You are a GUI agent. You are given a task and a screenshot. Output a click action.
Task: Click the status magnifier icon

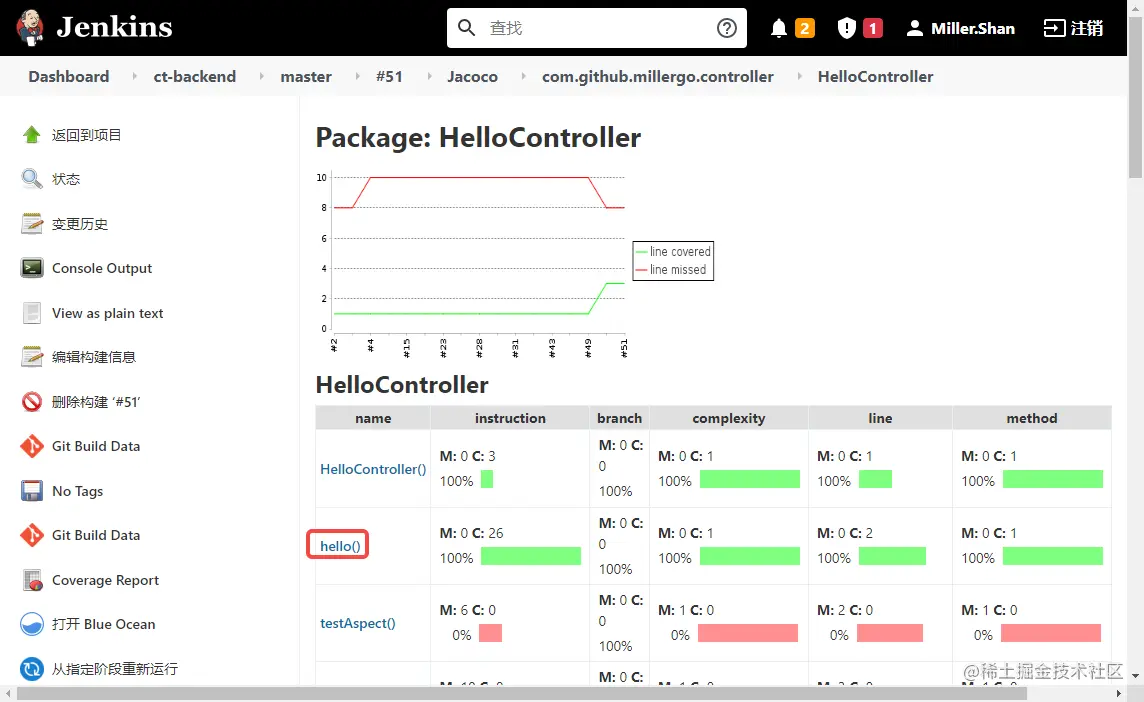[x=31, y=179]
